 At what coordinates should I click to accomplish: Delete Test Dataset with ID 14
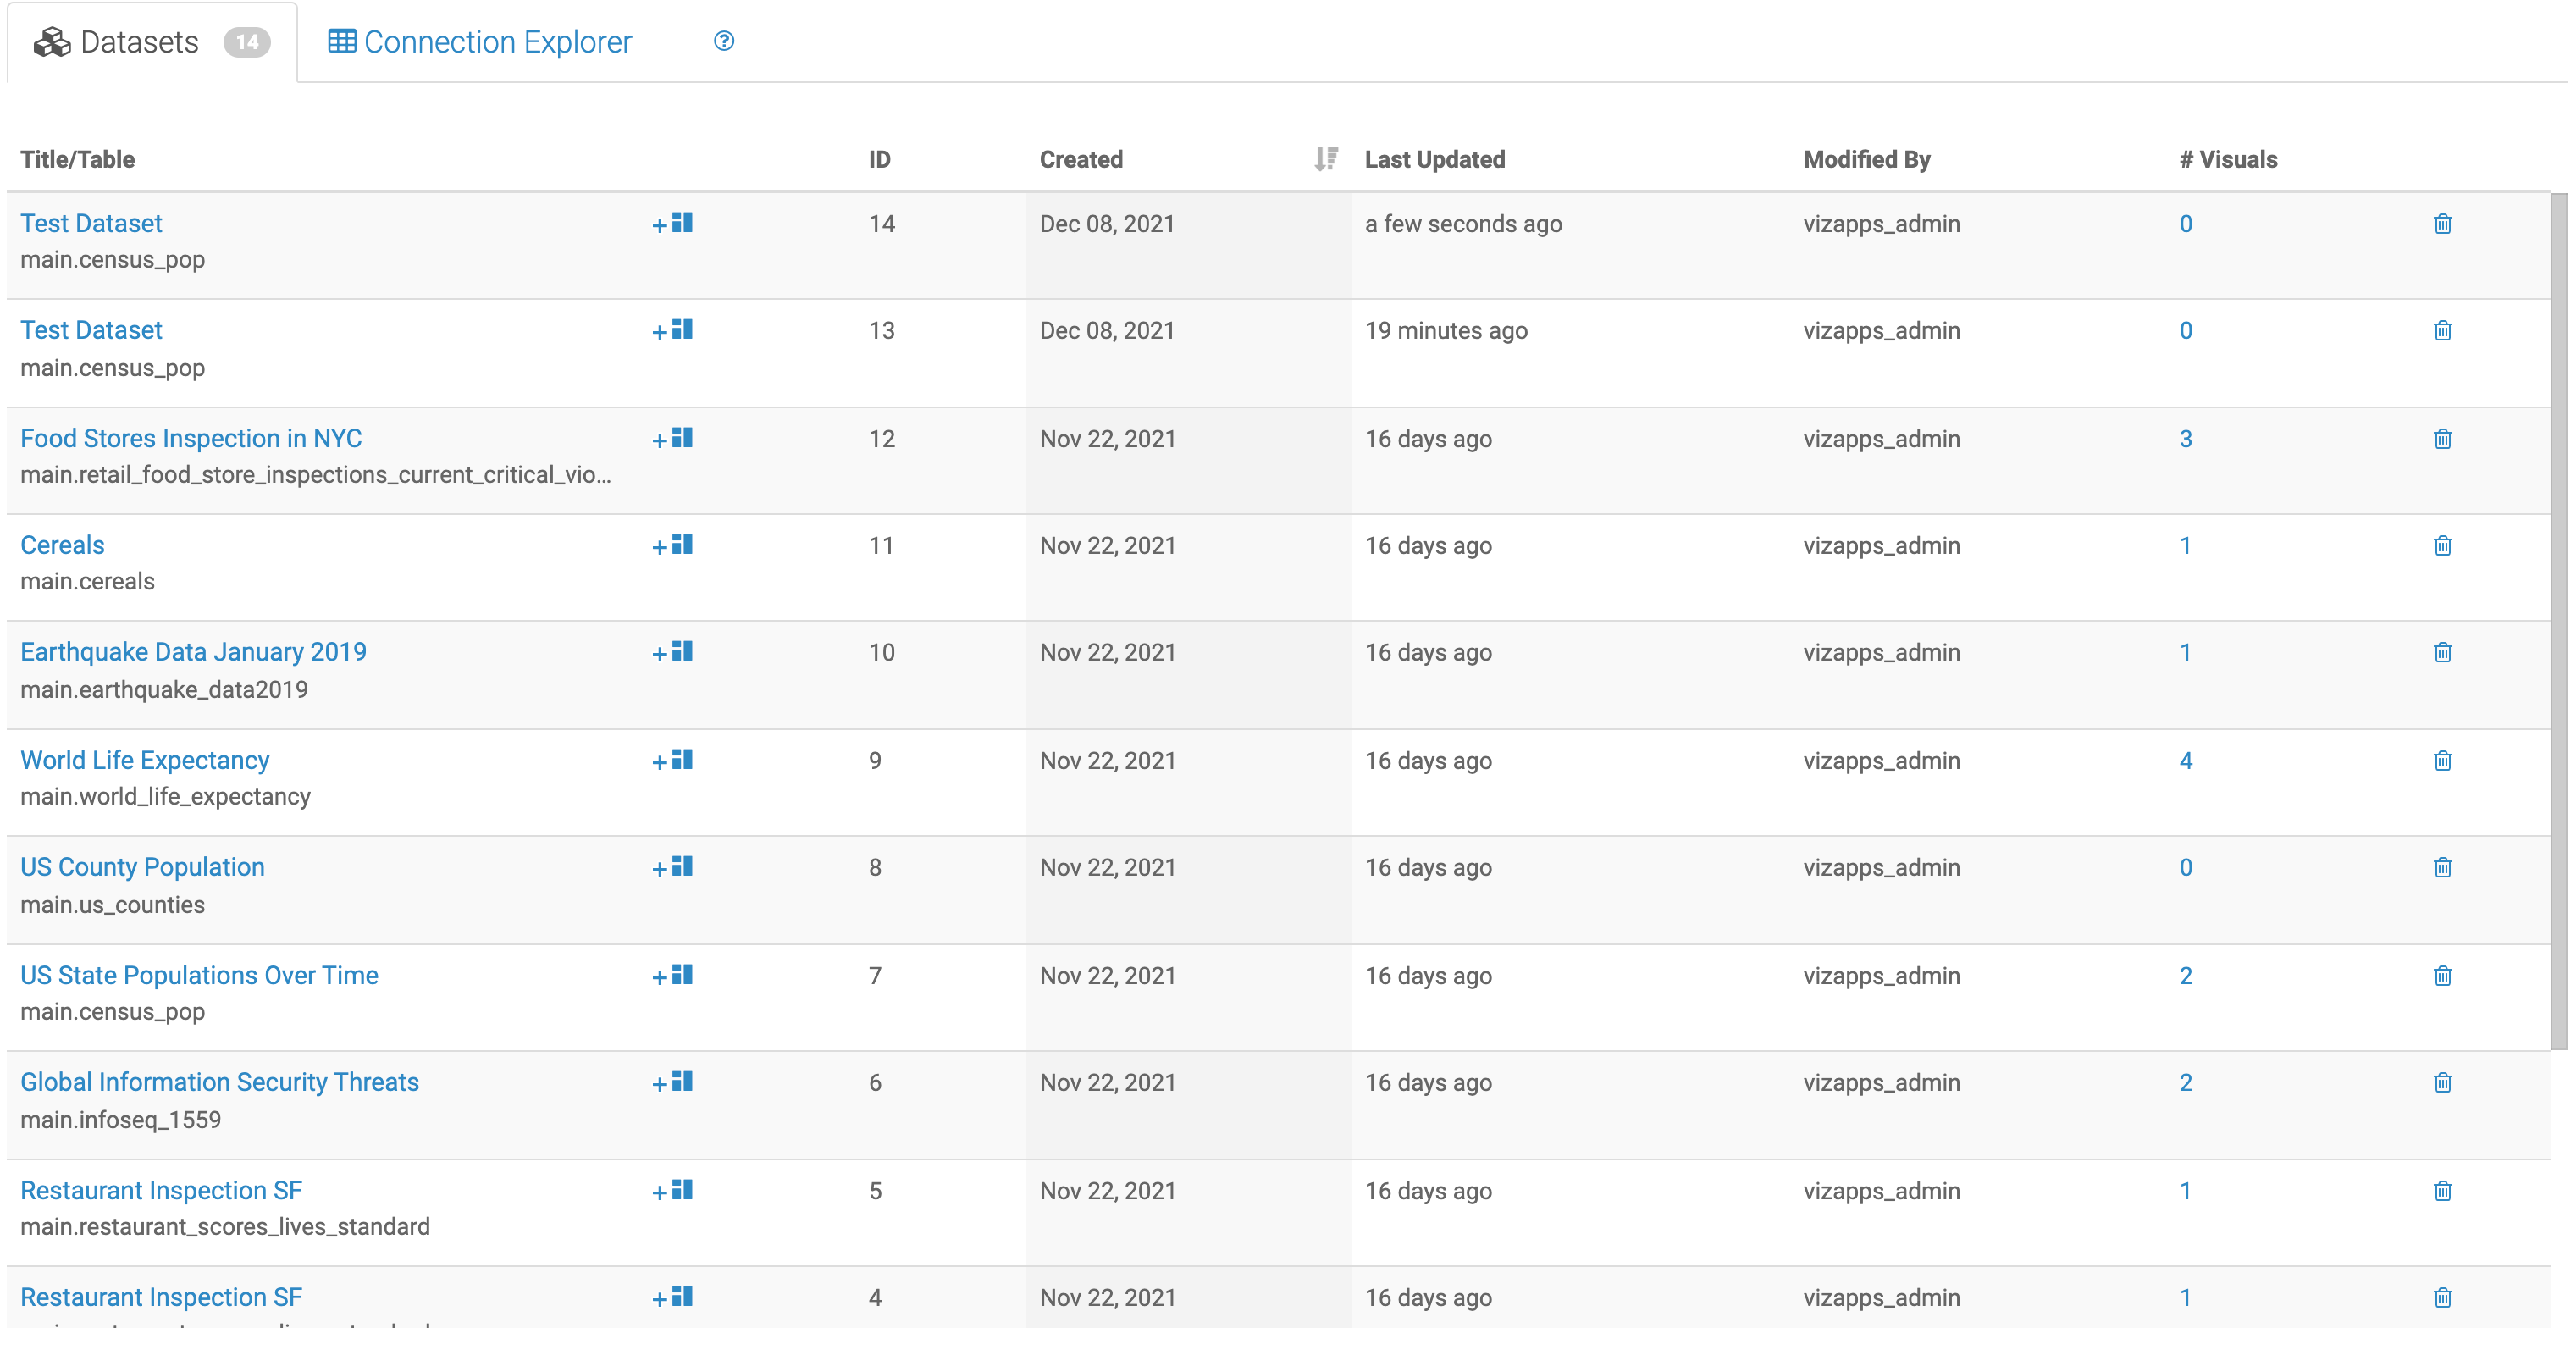point(2442,223)
